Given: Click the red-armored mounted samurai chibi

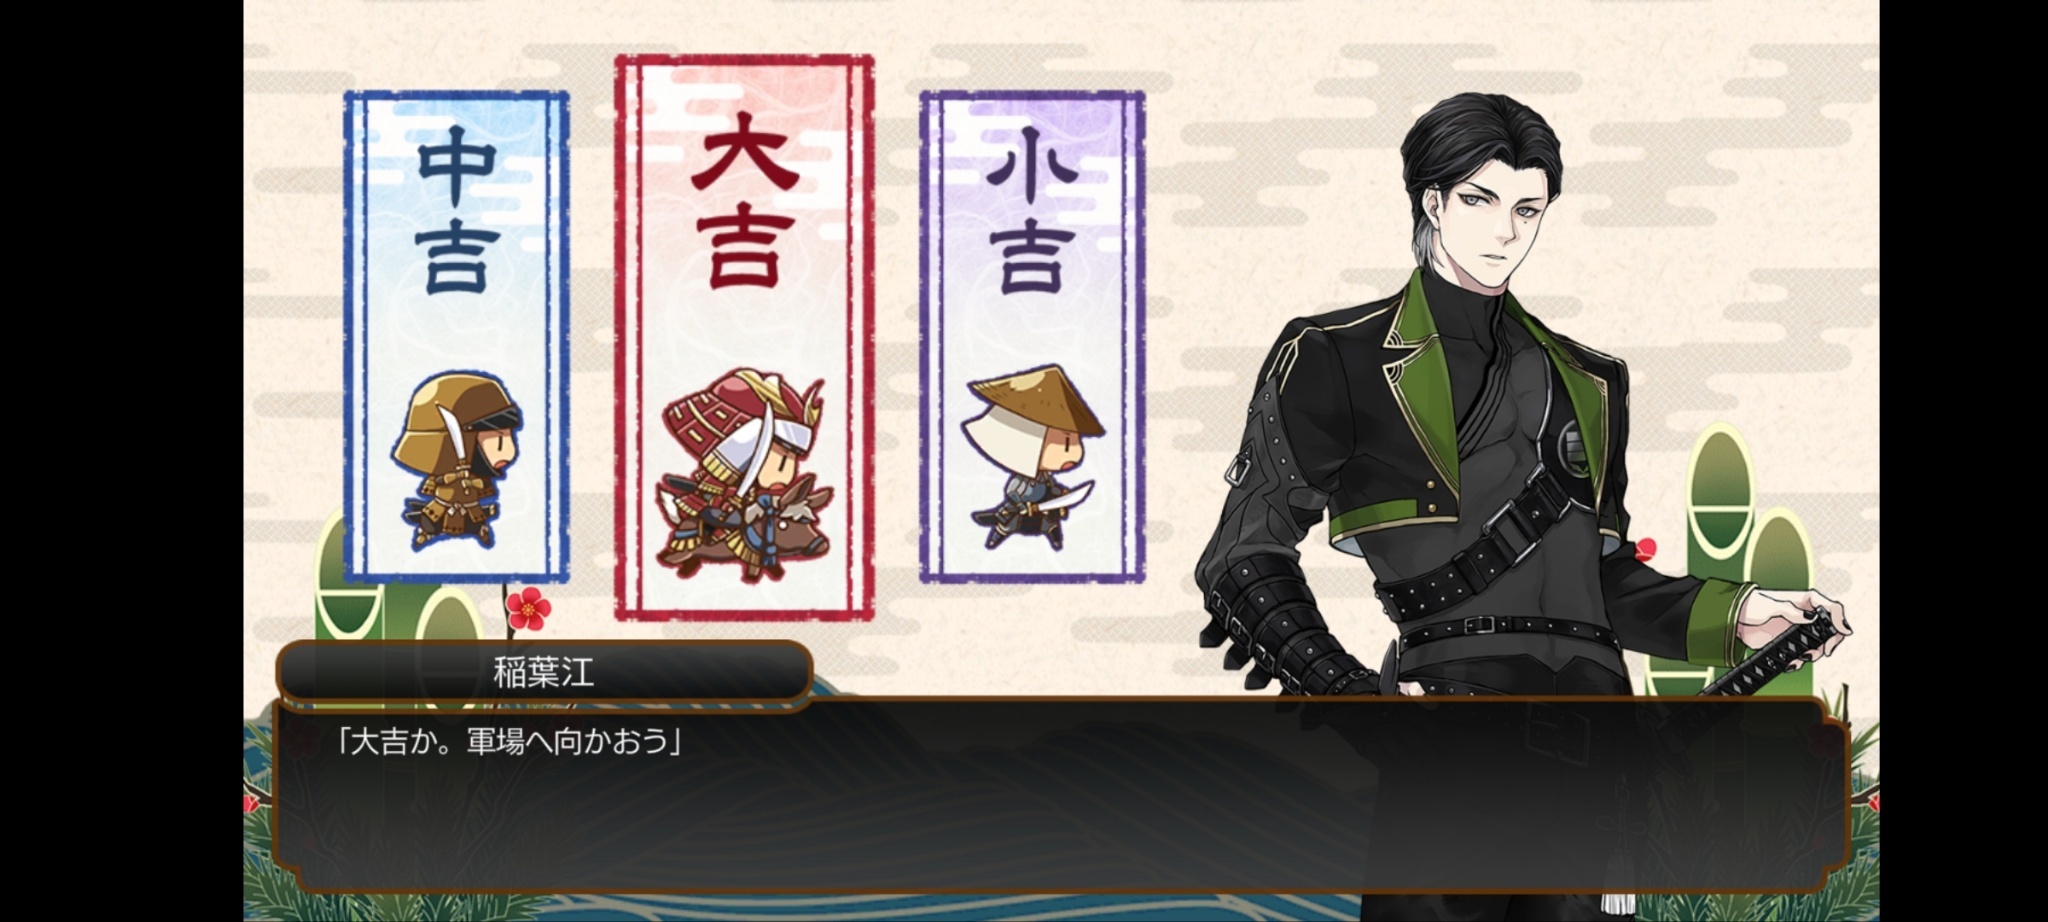Looking at the screenshot, I should pos(744,475).
